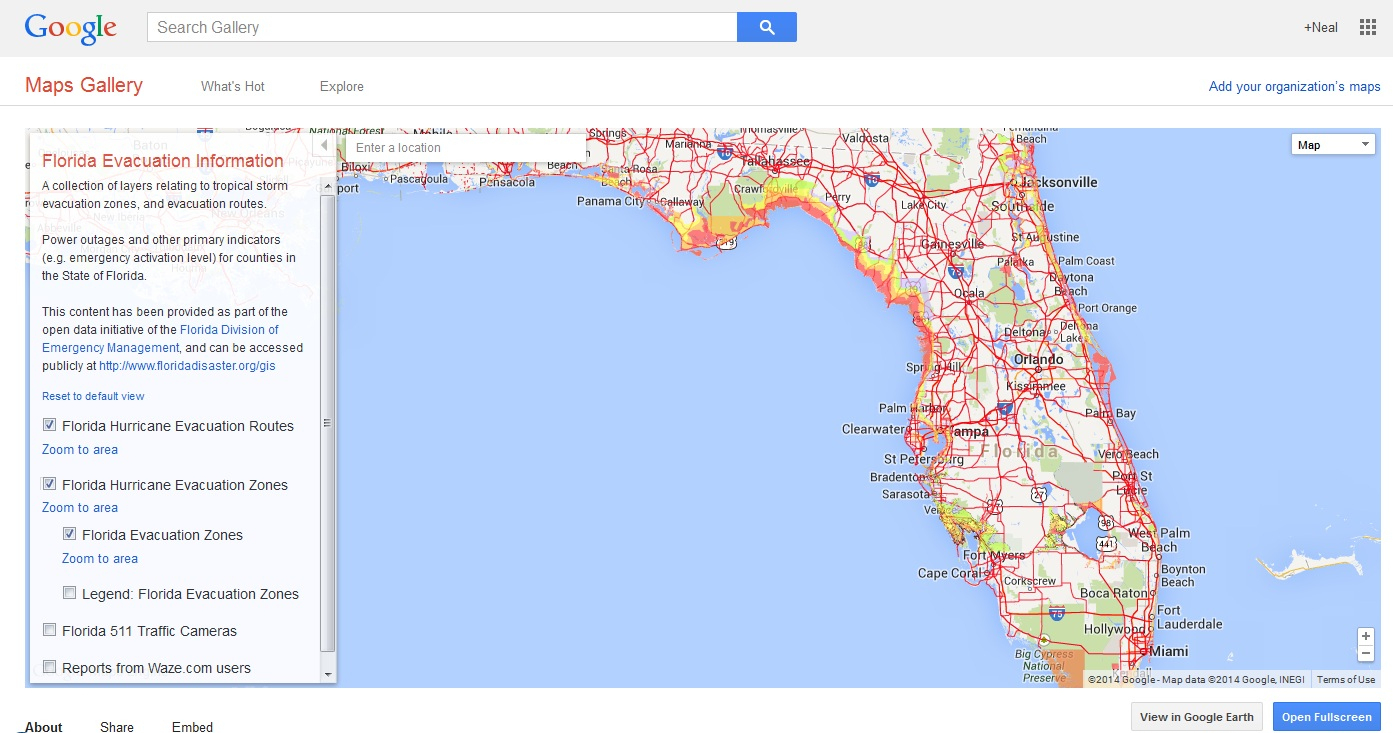Click Reset to default view link

tap(93, 396)
